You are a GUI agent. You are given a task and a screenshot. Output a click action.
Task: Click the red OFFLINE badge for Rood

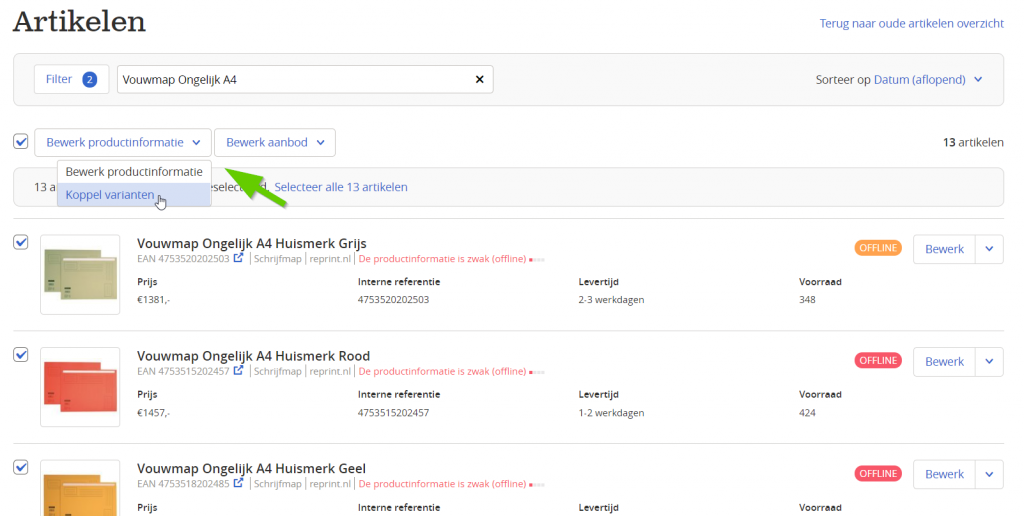(x=878, y=361)
